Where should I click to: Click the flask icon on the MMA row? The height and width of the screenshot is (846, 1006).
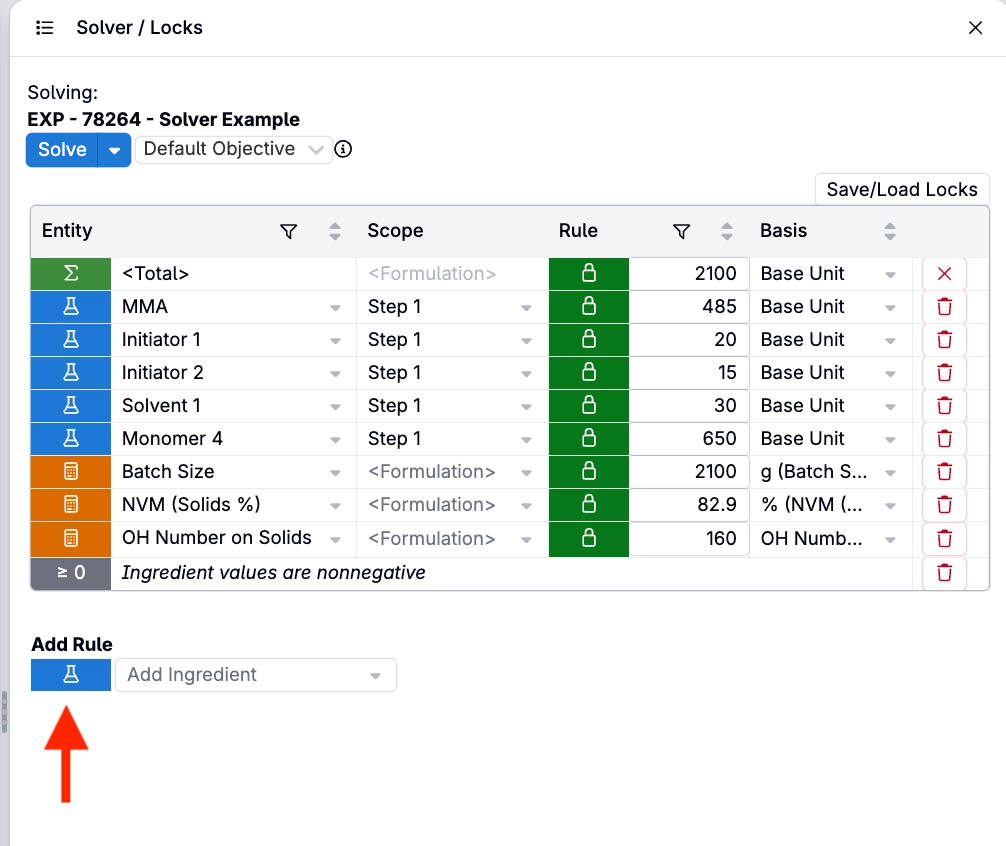click(x=71, y=307)
